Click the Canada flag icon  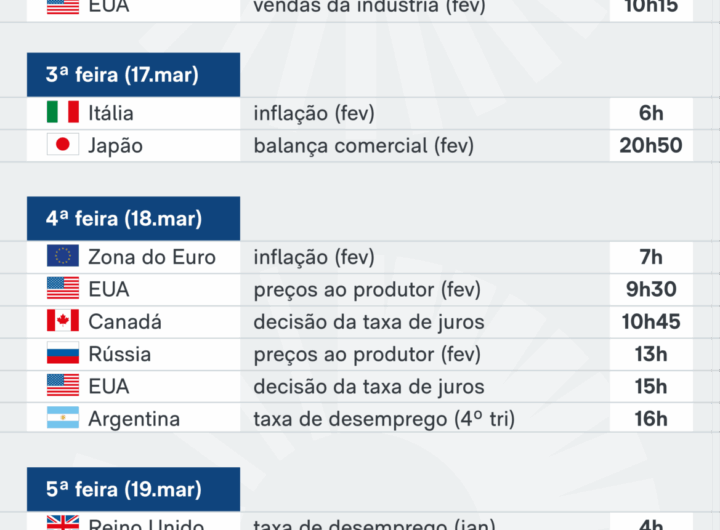(x=62, y=322)
